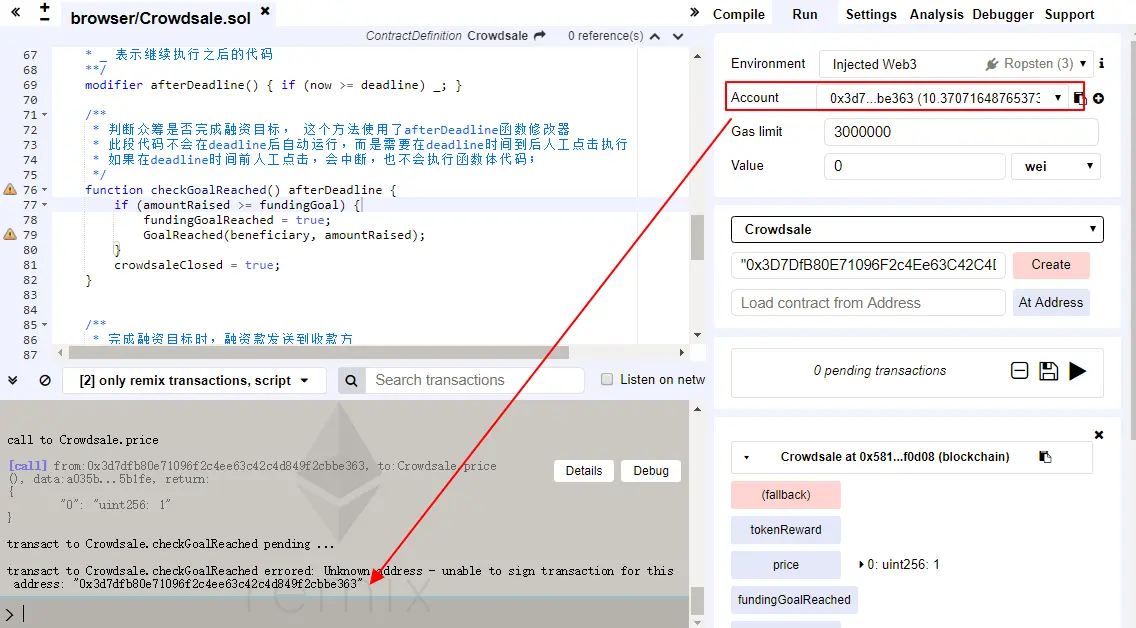Add a new account plus icon
The height and width of the screenshot is (628, 1136).
[1099, 98]
